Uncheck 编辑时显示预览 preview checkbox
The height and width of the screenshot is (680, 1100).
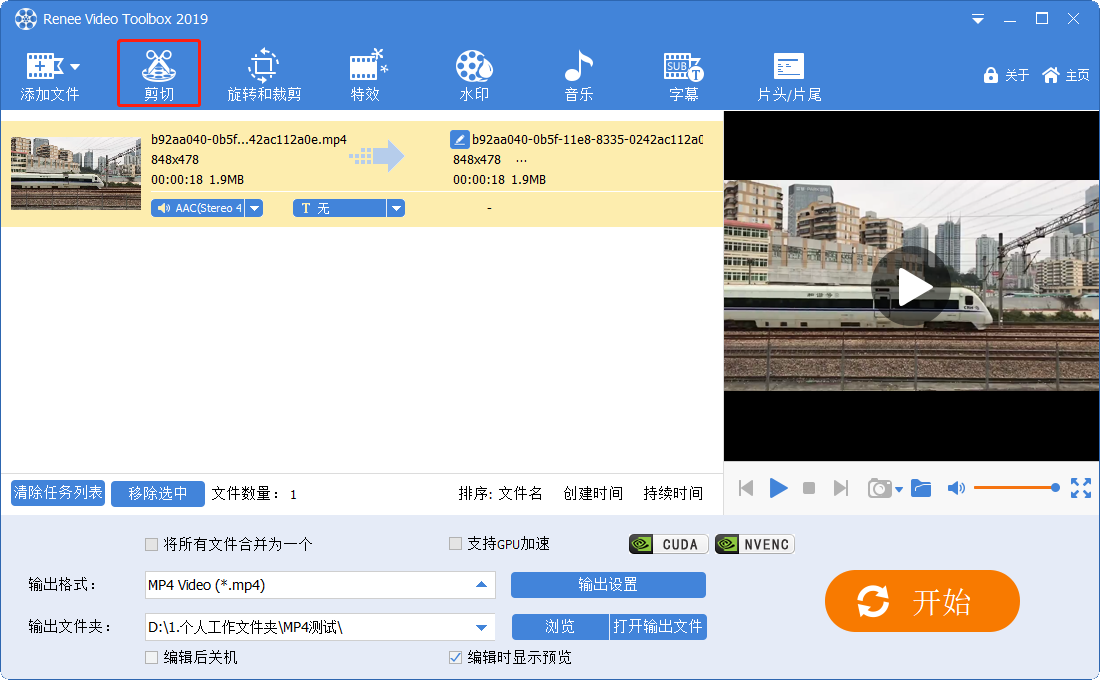[x=456, y=658]
